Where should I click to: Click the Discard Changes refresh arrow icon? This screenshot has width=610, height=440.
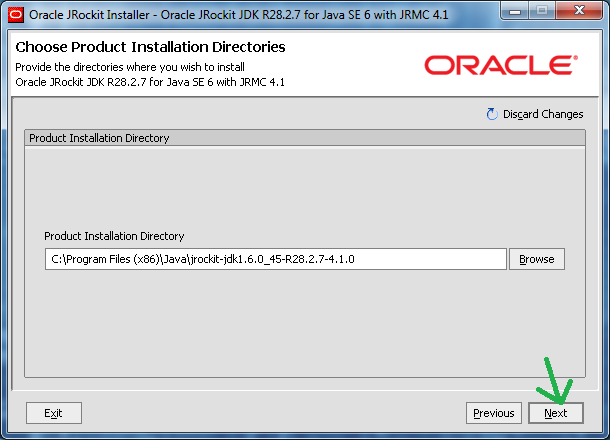tap(492, 114)
